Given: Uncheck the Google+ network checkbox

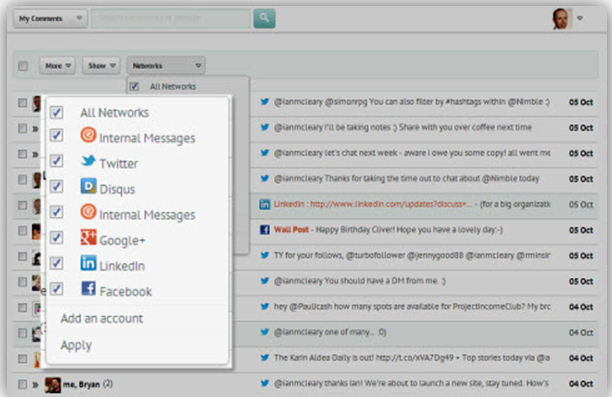Looking at the screenshot, I should [57, 237].
